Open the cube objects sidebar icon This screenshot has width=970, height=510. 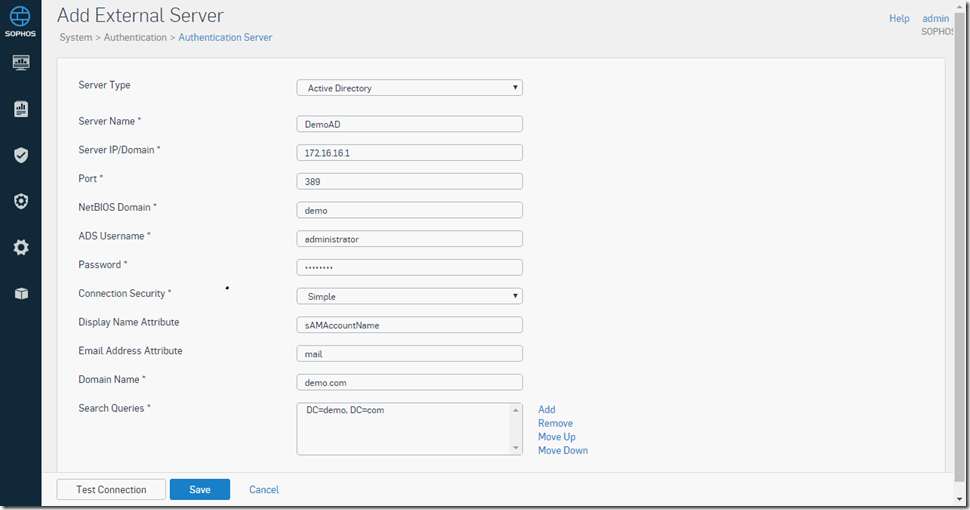tap(21, 293)
